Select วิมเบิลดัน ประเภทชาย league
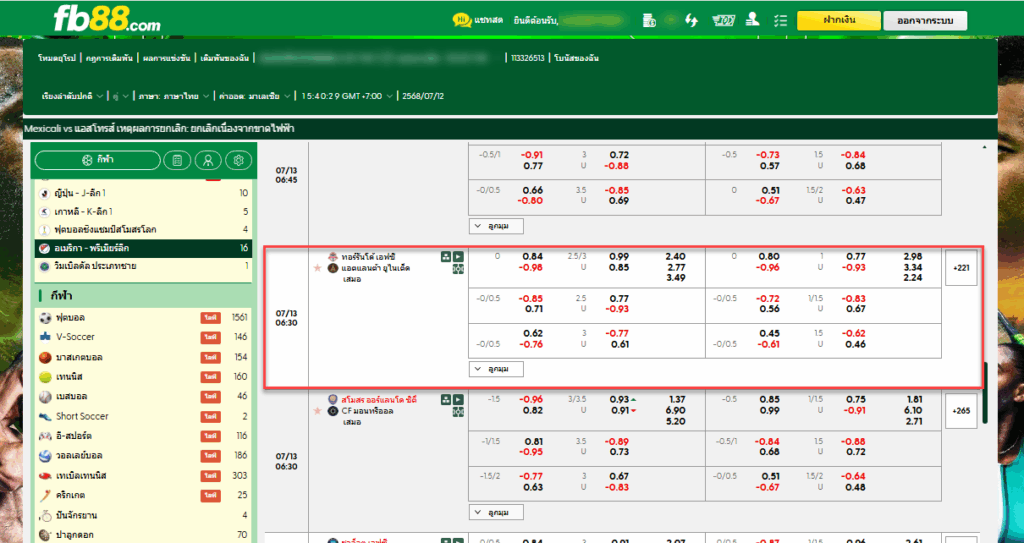This screenshot has width=1024, height=543. [x=144, y=267]
